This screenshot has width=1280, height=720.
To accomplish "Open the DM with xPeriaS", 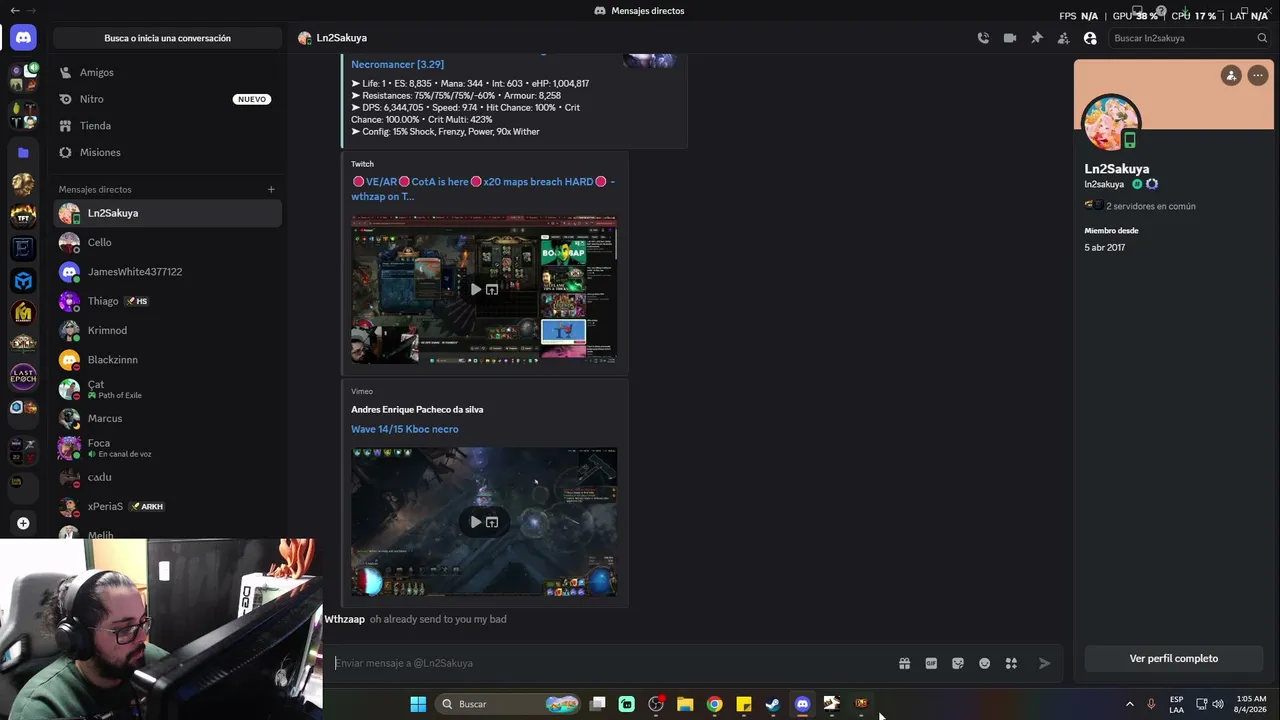I will (x=167, y=506).
